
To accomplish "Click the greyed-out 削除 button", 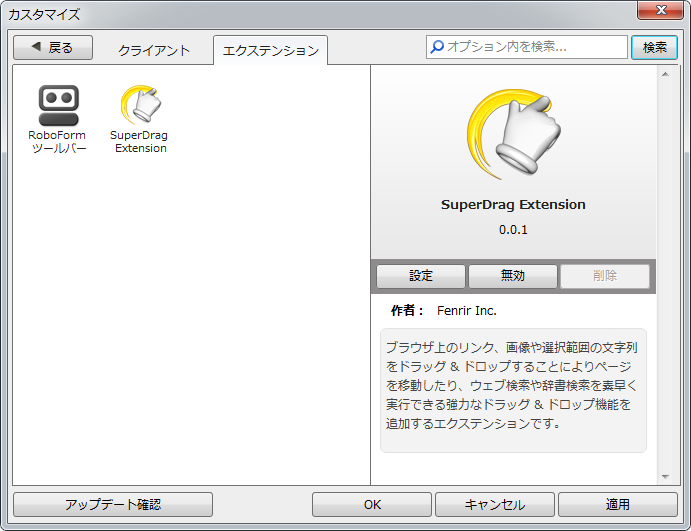I will coord(605,276).
